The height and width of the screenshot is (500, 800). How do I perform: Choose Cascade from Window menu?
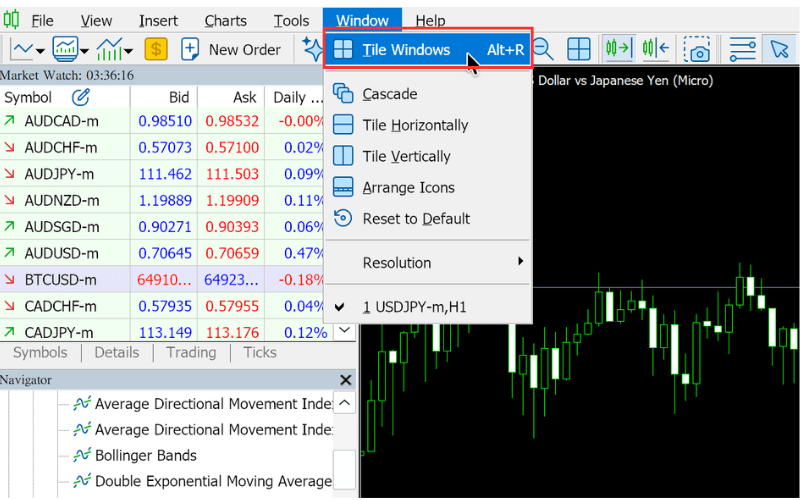pos(428,94)
